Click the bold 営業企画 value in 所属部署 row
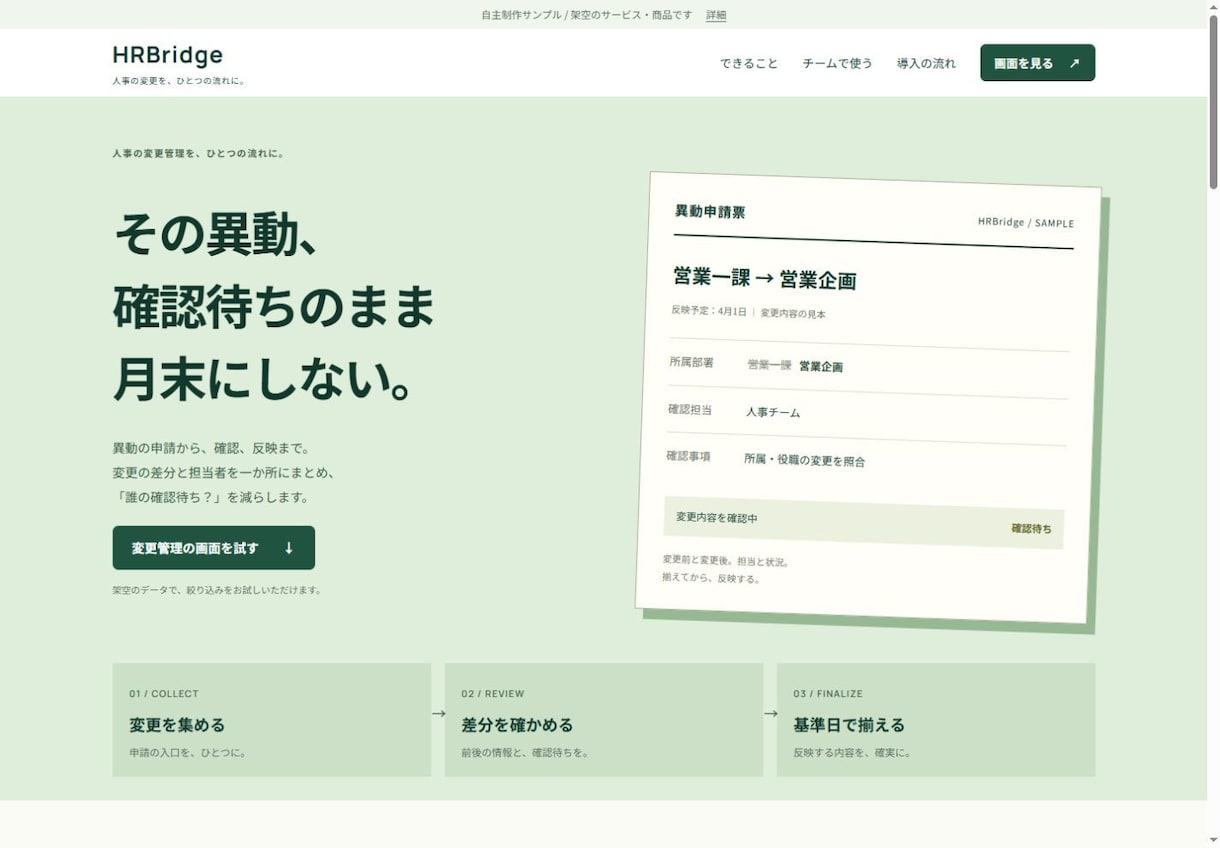Image resolution: width=1220 pixels, height=848 pixels. coord(821,367)
